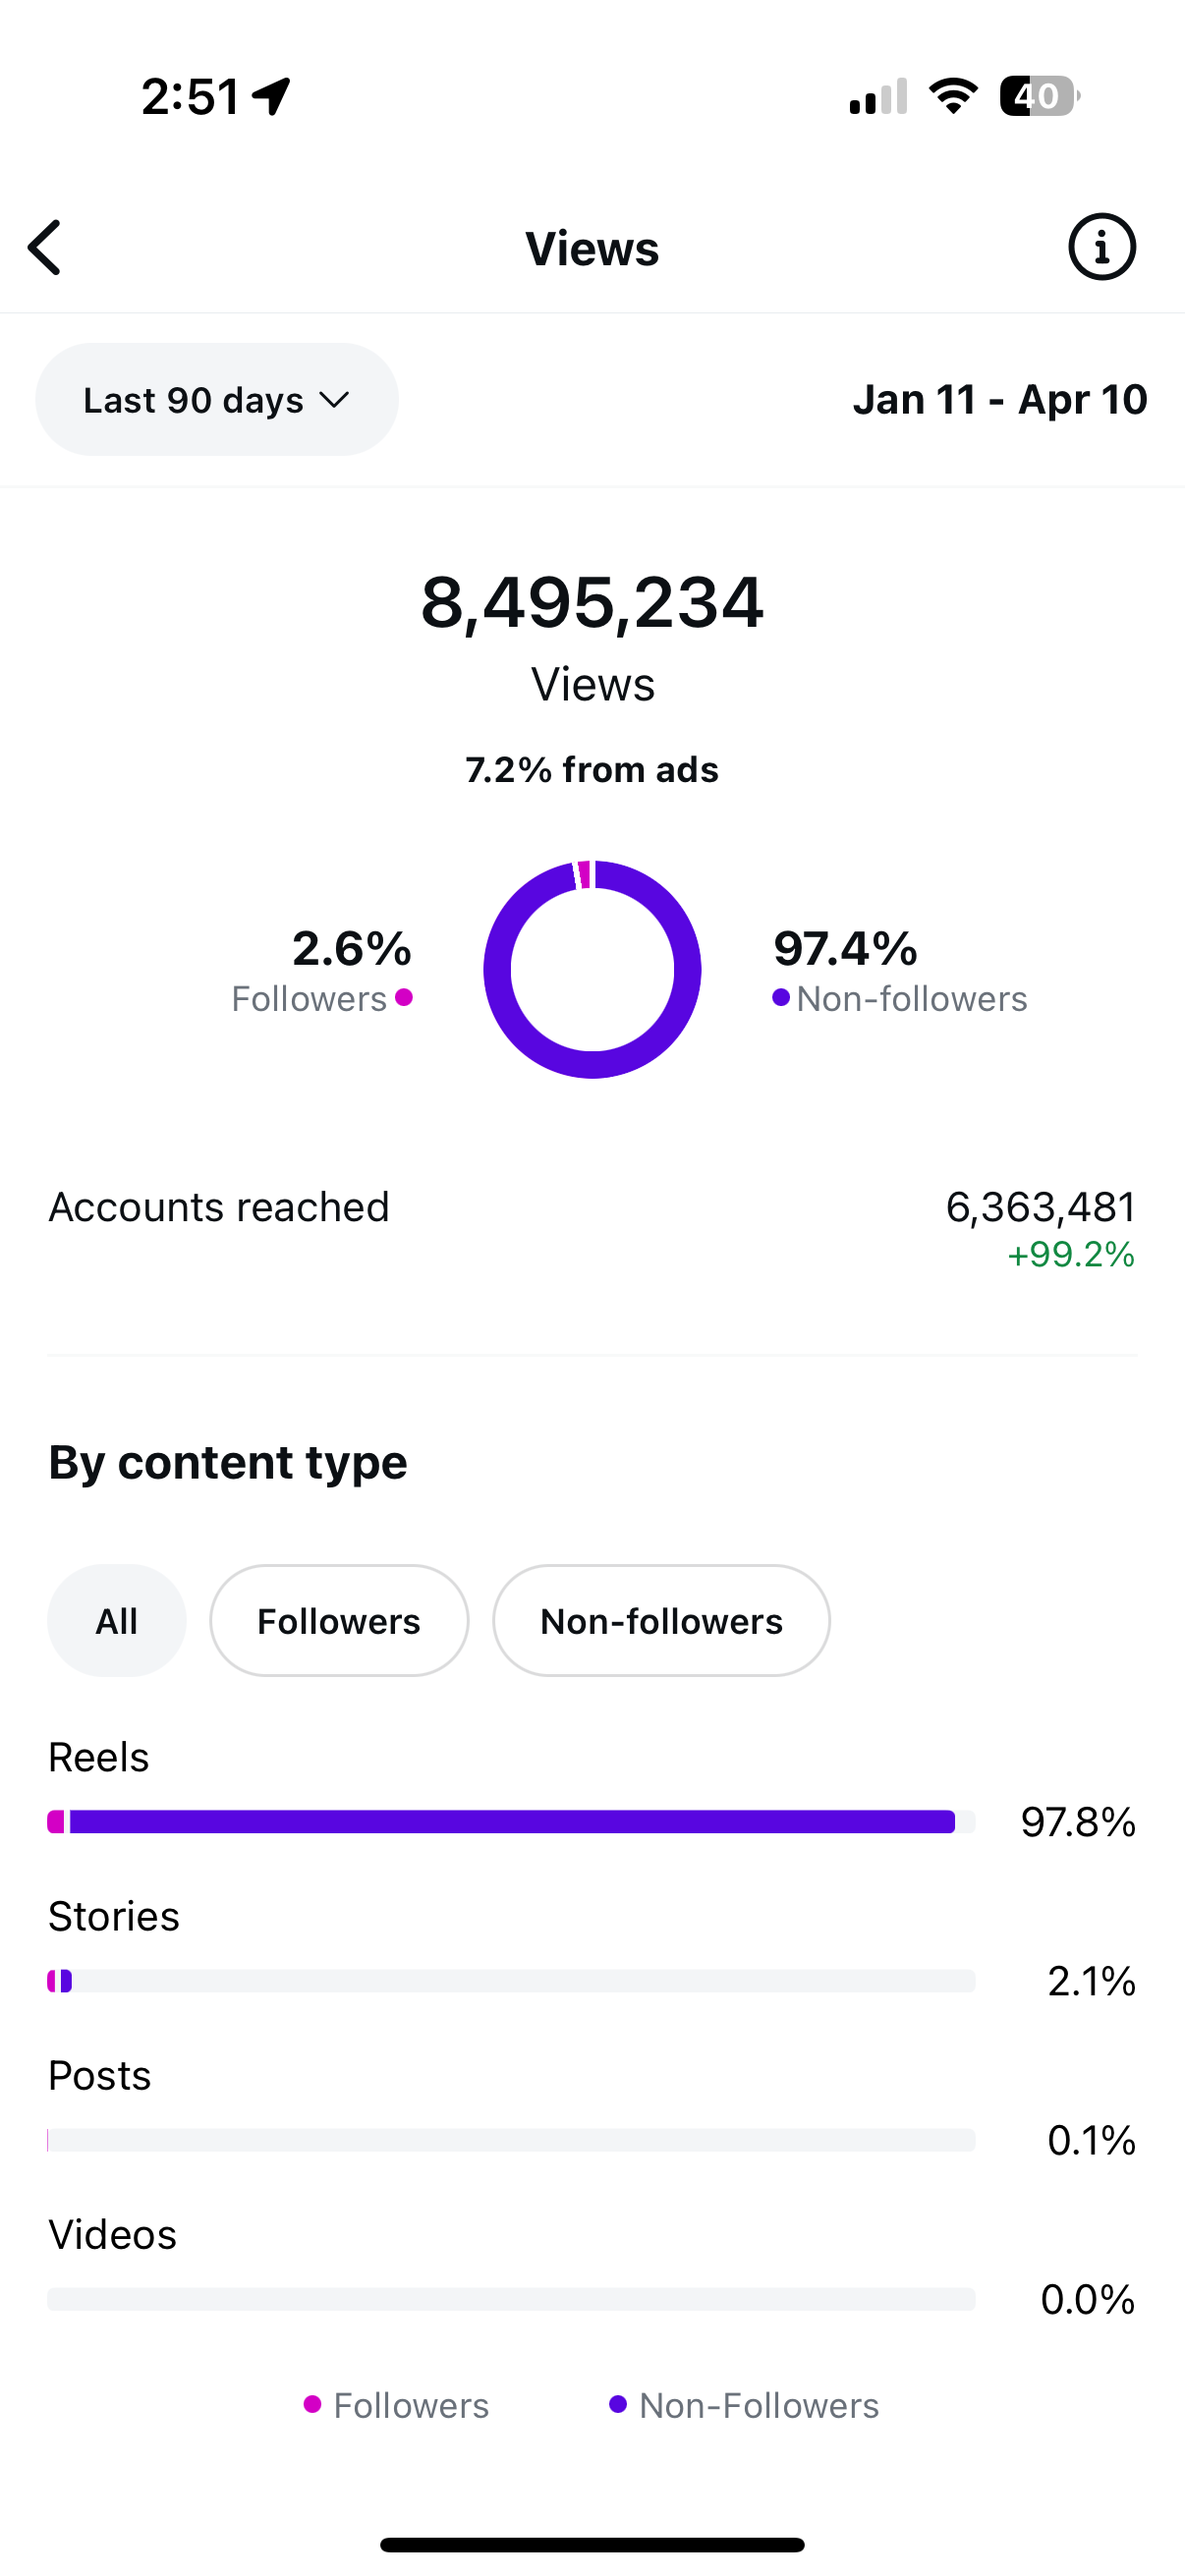Screen dimensions: 1185x2576
Task: Open the Accounts reached row
Action: [x=592, y=1228]
